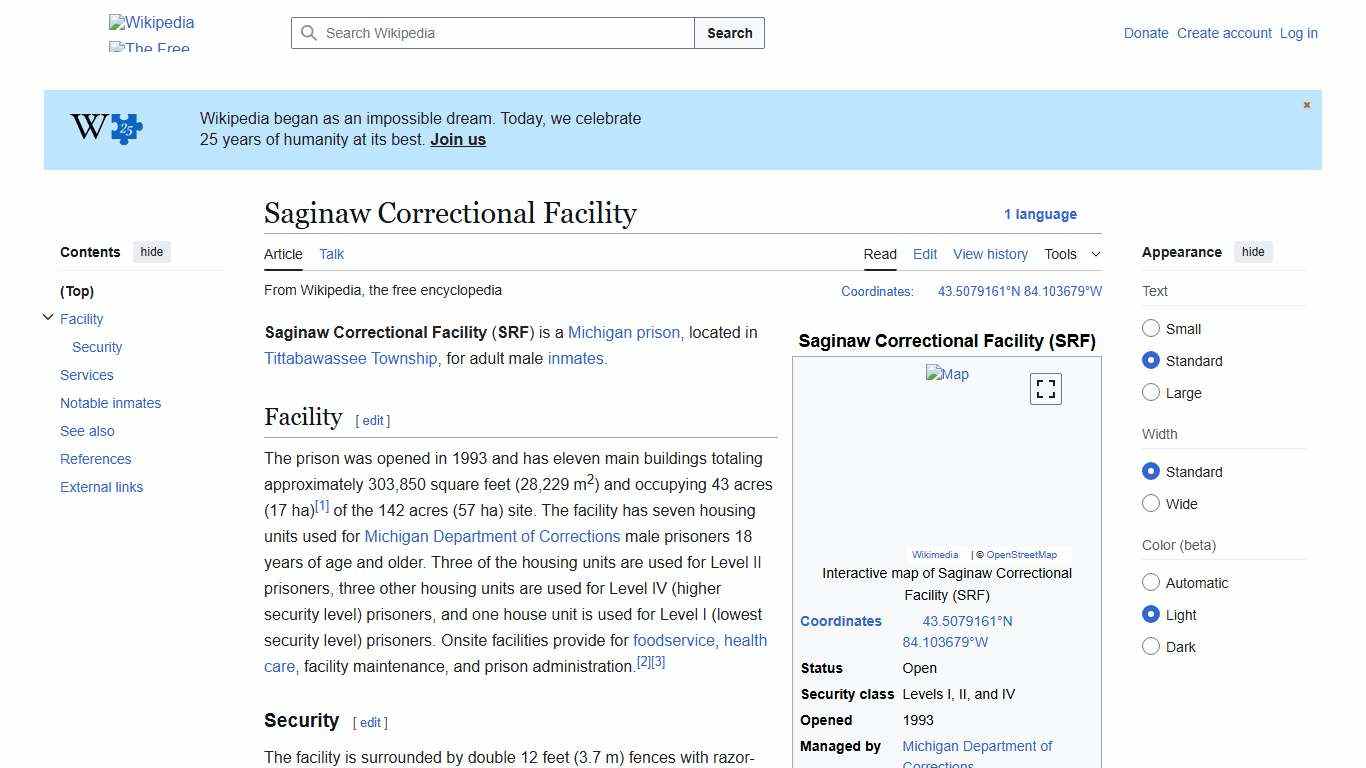Click the Wikimedia attribution on the map

(x=934, y=554)
